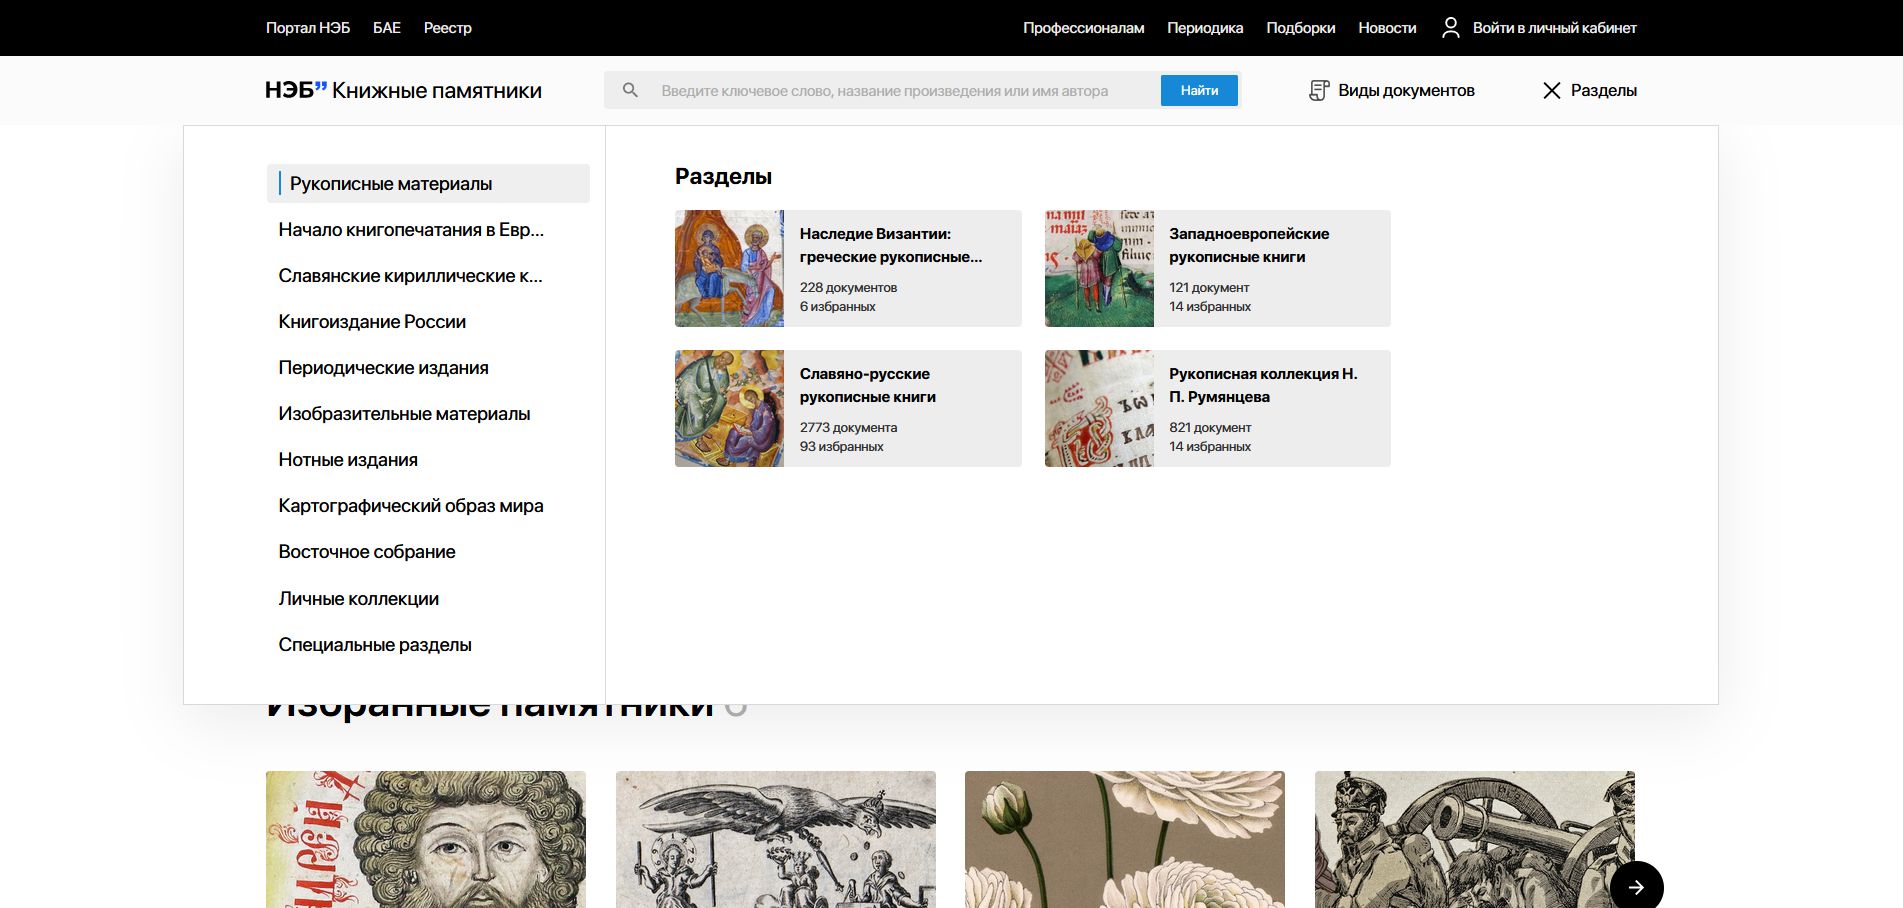Click the user account icon

(1450, 28)
